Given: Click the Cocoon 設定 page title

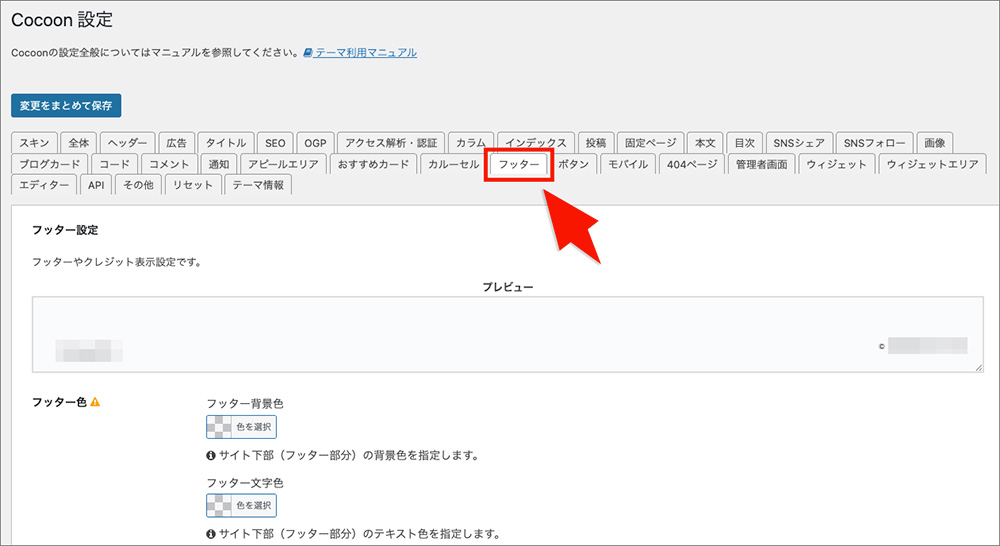Looking at the screenshot, I should point(62,20).
